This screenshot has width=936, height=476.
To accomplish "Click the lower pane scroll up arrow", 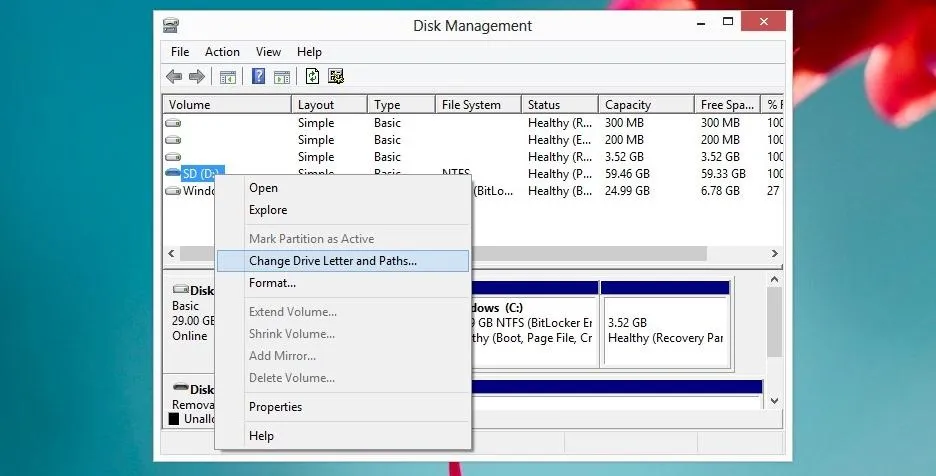I will pos(774,280).
